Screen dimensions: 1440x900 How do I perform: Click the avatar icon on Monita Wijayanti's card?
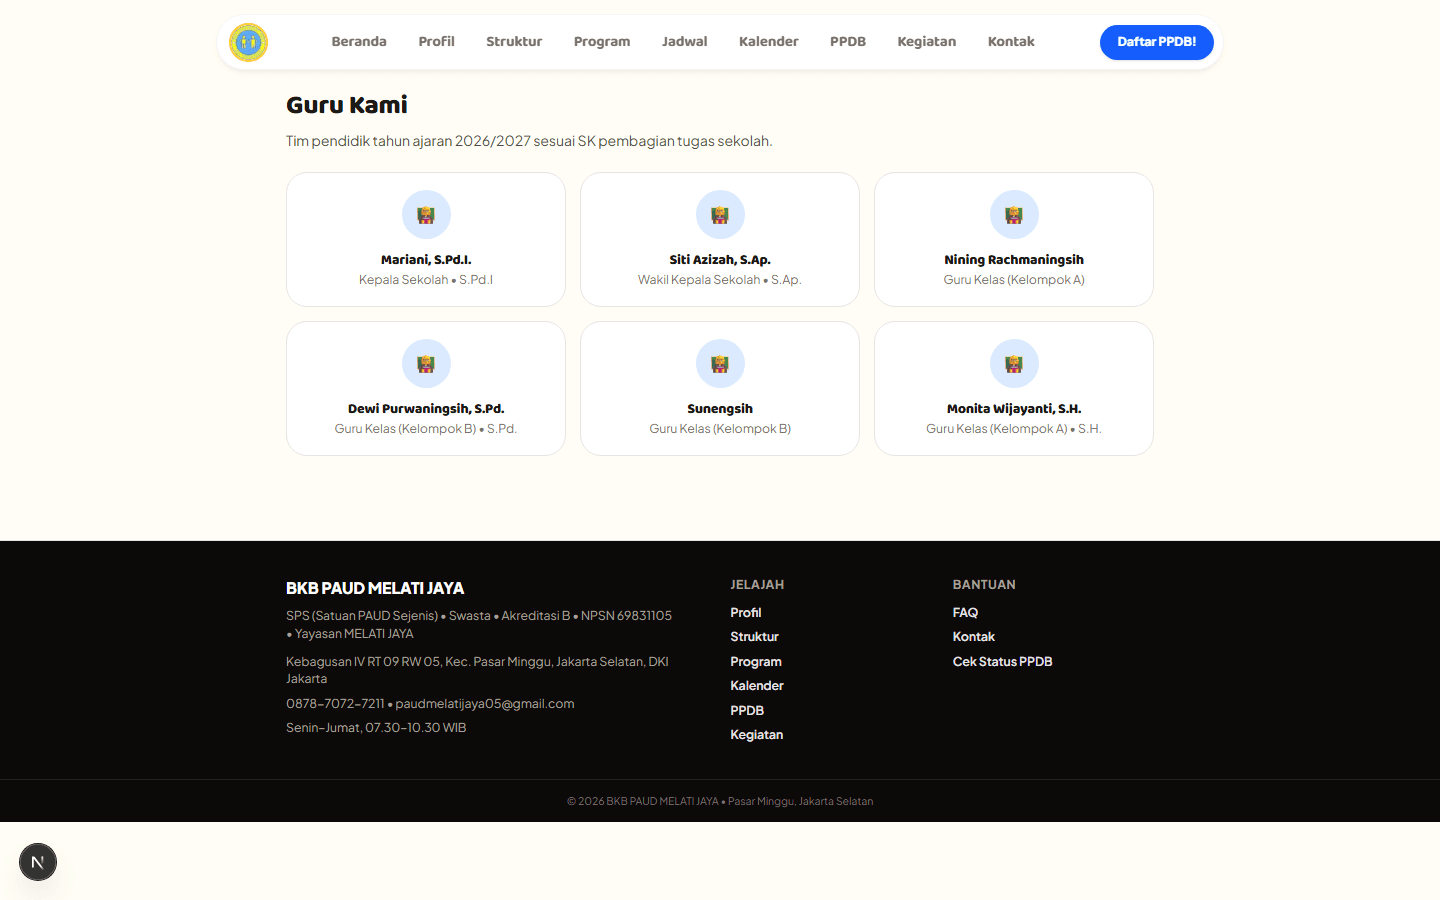1014,364
